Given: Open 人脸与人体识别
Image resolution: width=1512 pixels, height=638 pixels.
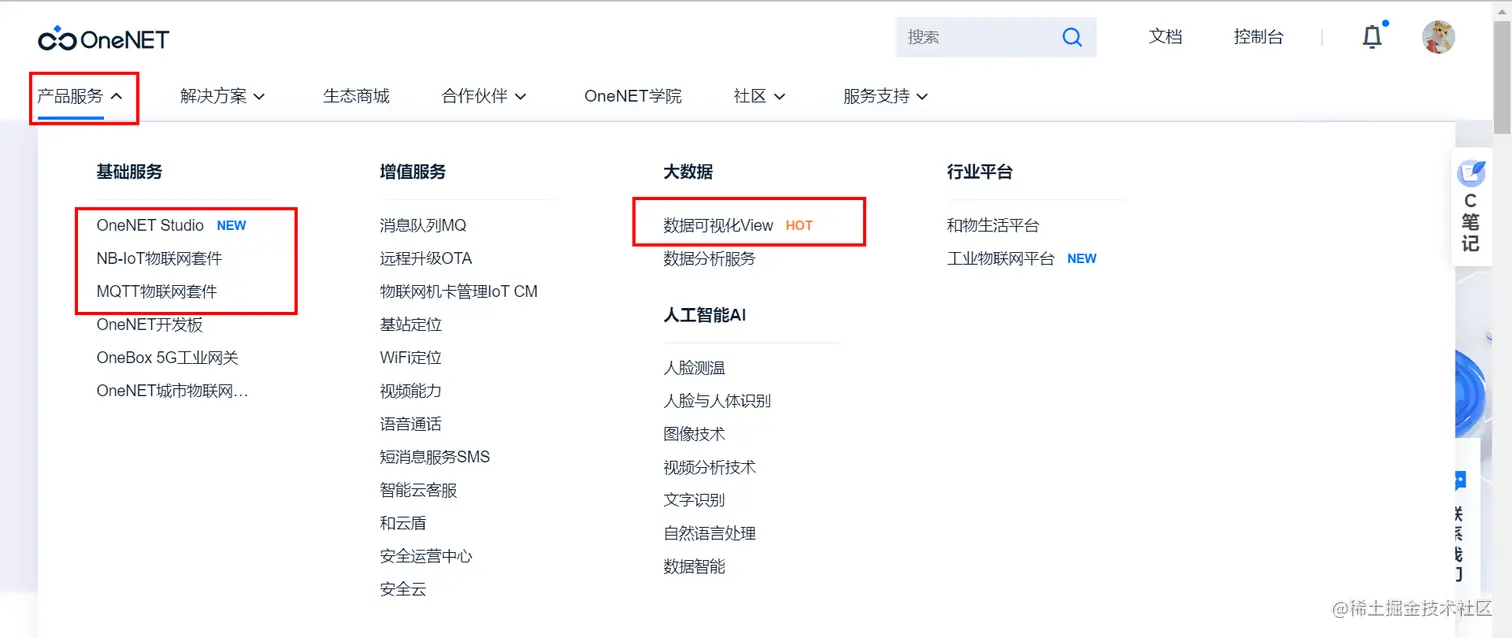Looking at the screenshot, I should click(717, 400).
